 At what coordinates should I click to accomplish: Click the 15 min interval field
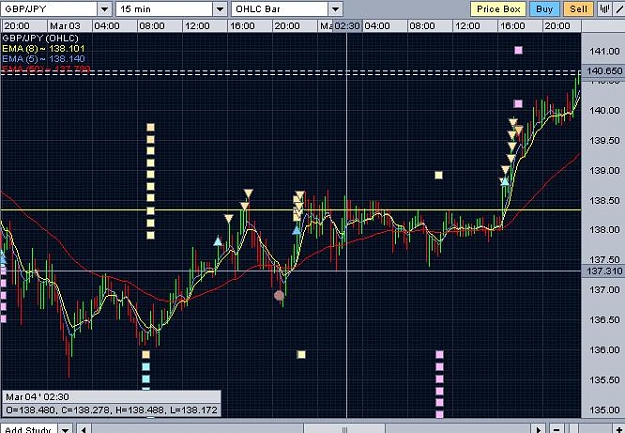[x=165, y=9]
